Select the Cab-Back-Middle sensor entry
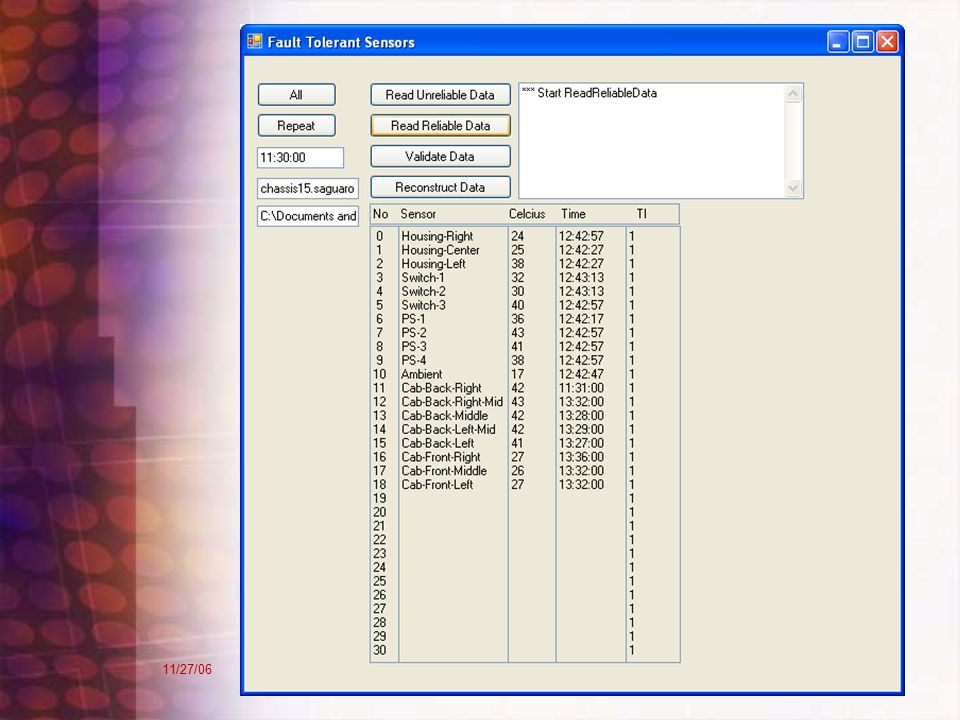Image resolution: width=960 pixels, height=720 pixels. tap(444, 416)
